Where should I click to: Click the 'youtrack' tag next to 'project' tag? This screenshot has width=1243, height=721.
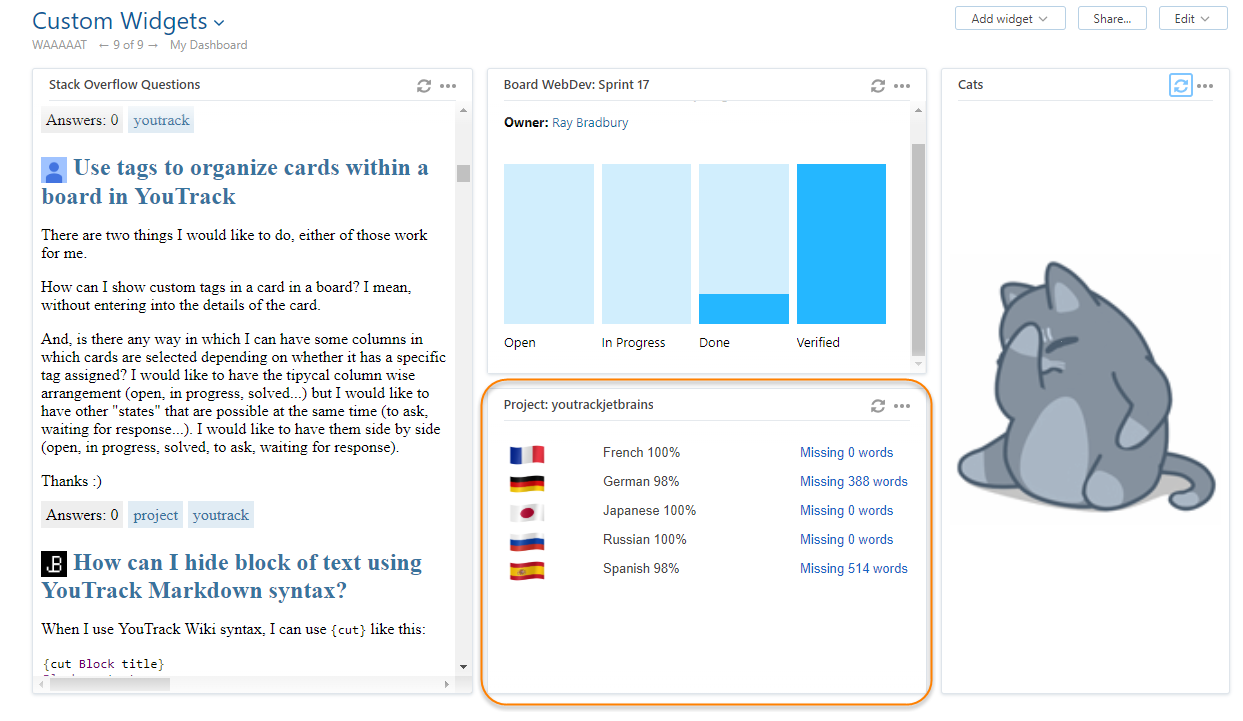coord(221,515)
